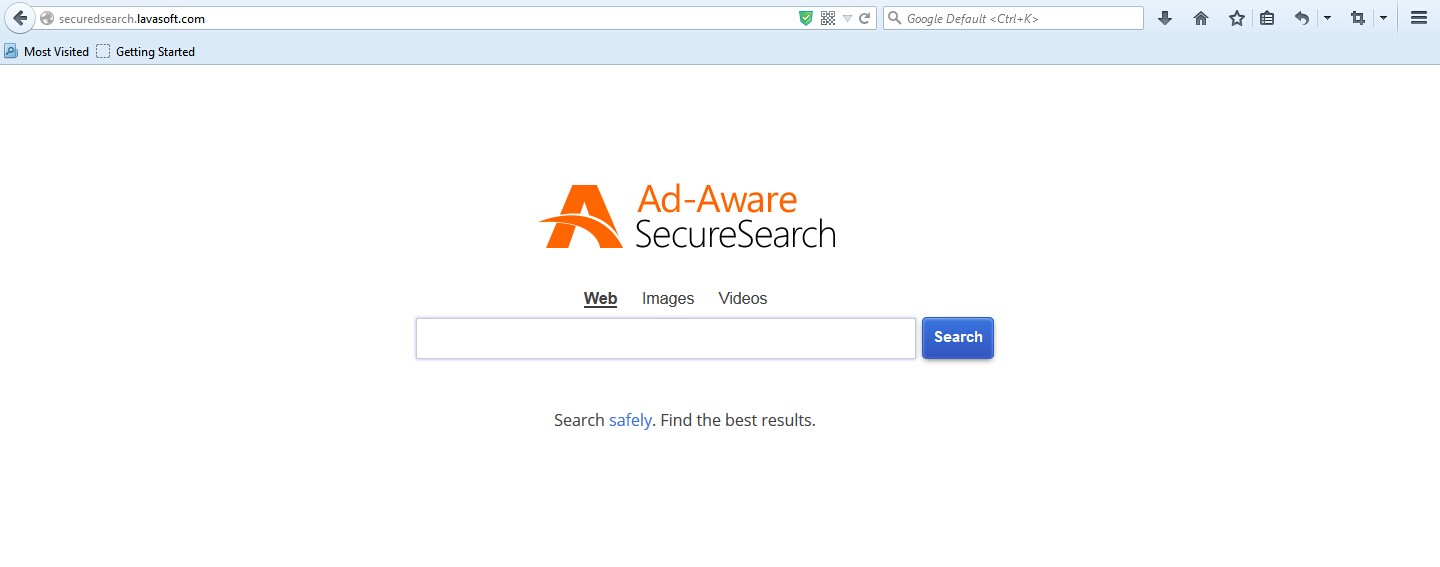
Task: Reload the current page
Action: click(x=865, y=18)
